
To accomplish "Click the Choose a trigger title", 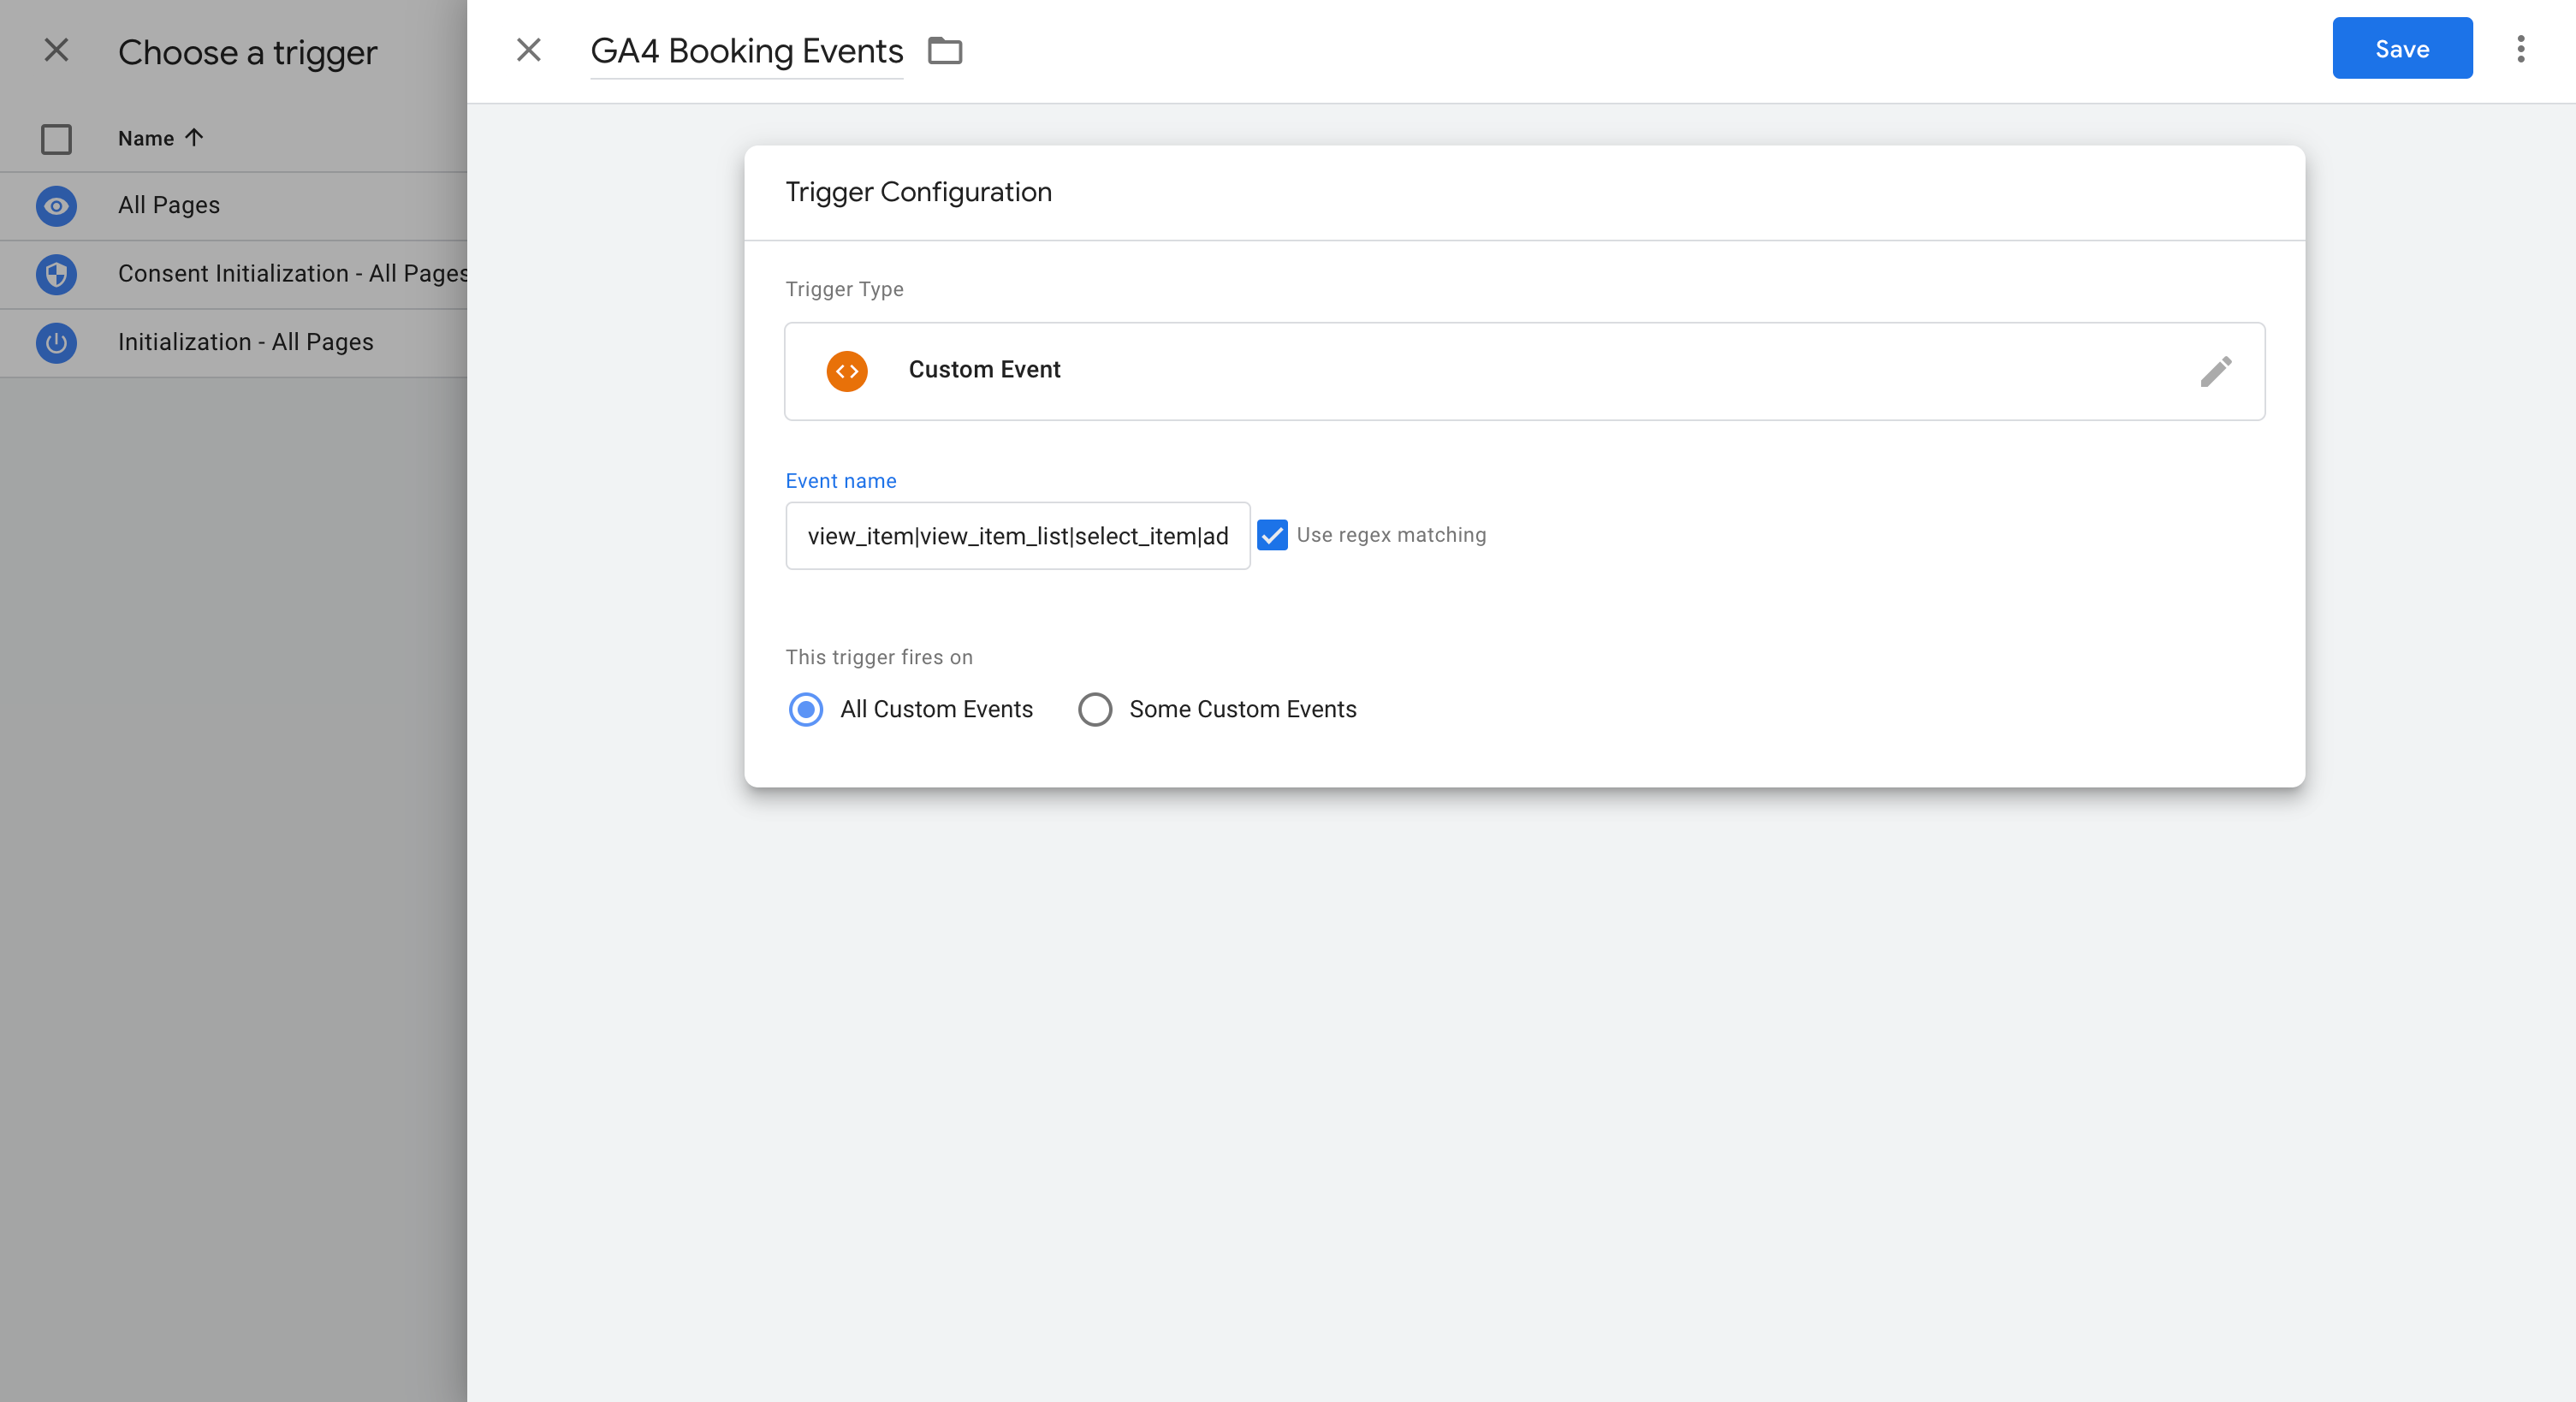I will [x=248, y=52].
